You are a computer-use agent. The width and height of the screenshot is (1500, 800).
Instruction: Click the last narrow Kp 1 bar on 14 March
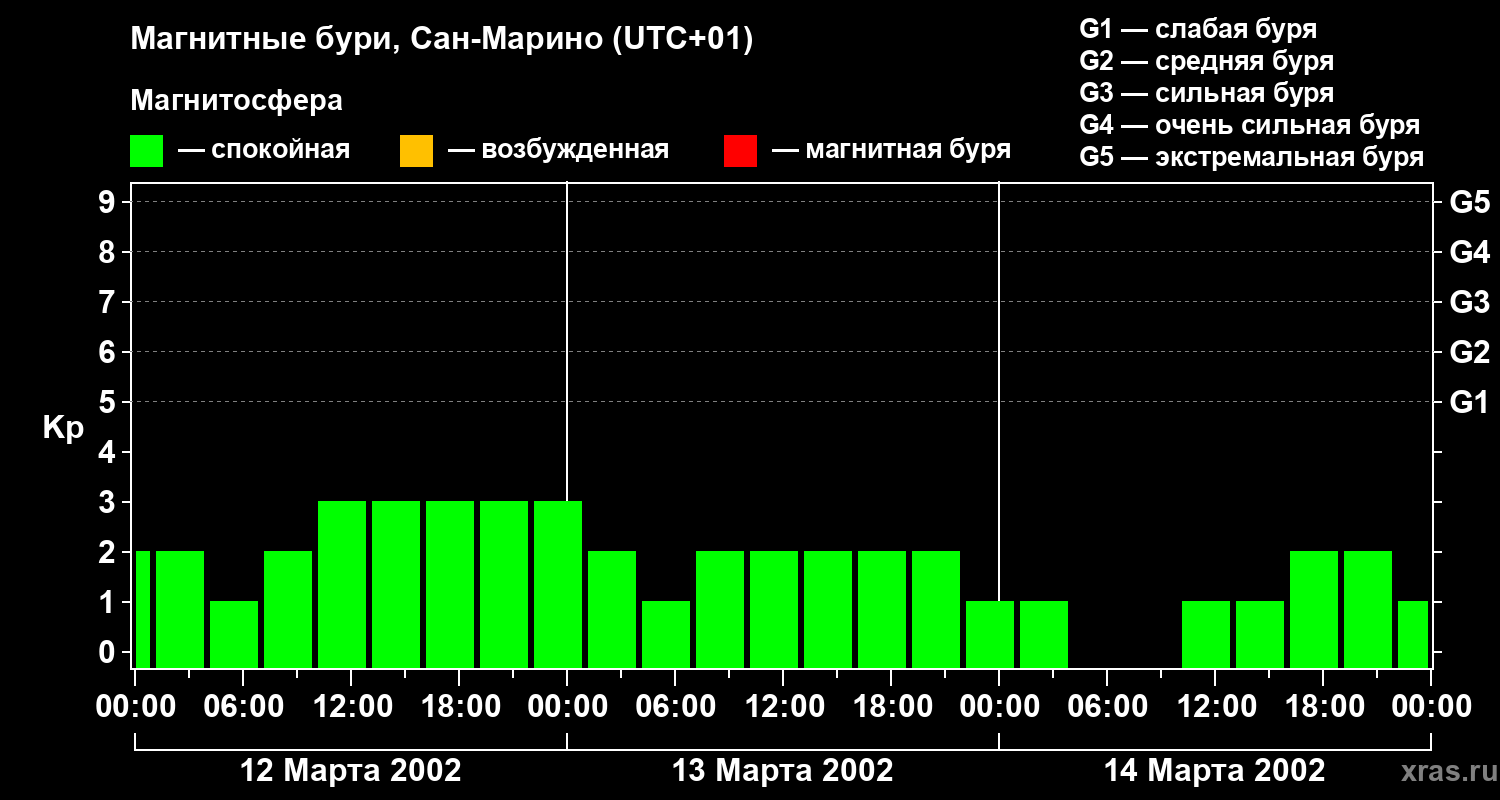1413,634
